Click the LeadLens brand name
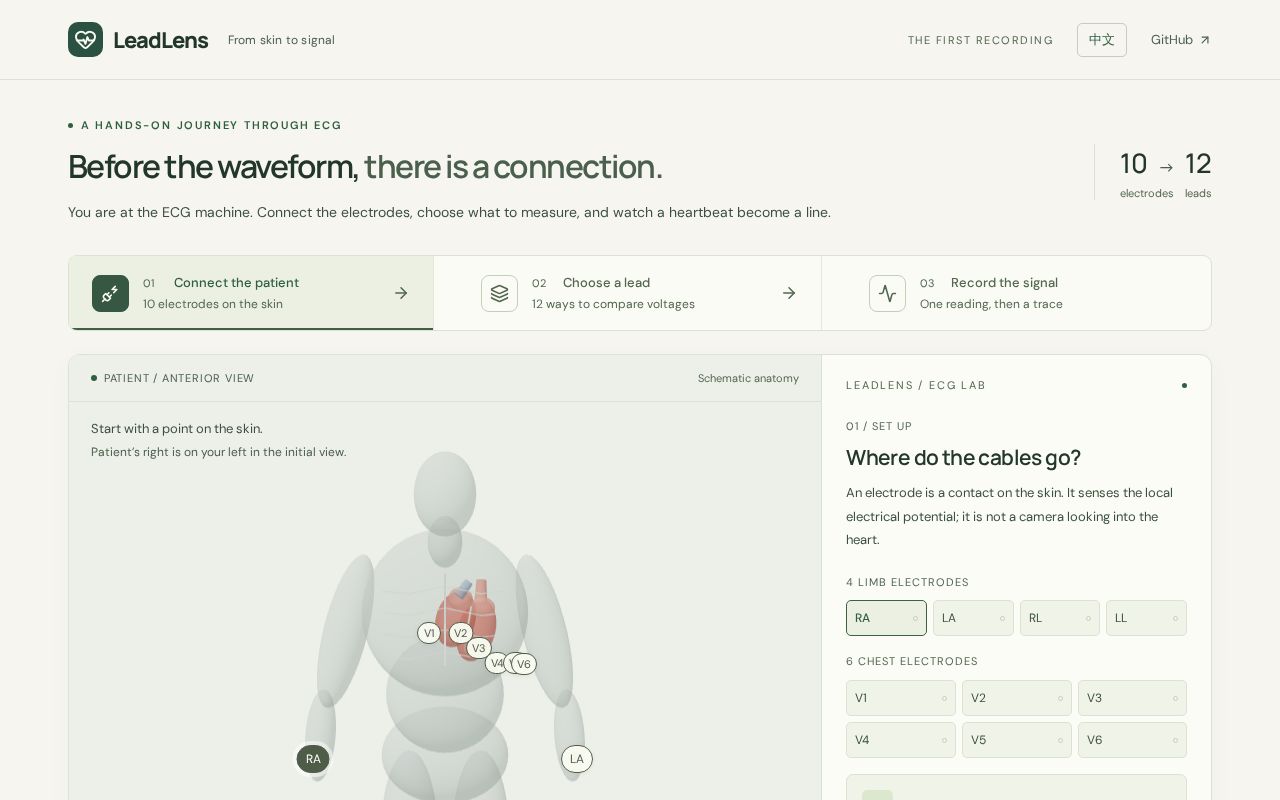This screenshot has width=1280, height=800. (x=161, y=40)
